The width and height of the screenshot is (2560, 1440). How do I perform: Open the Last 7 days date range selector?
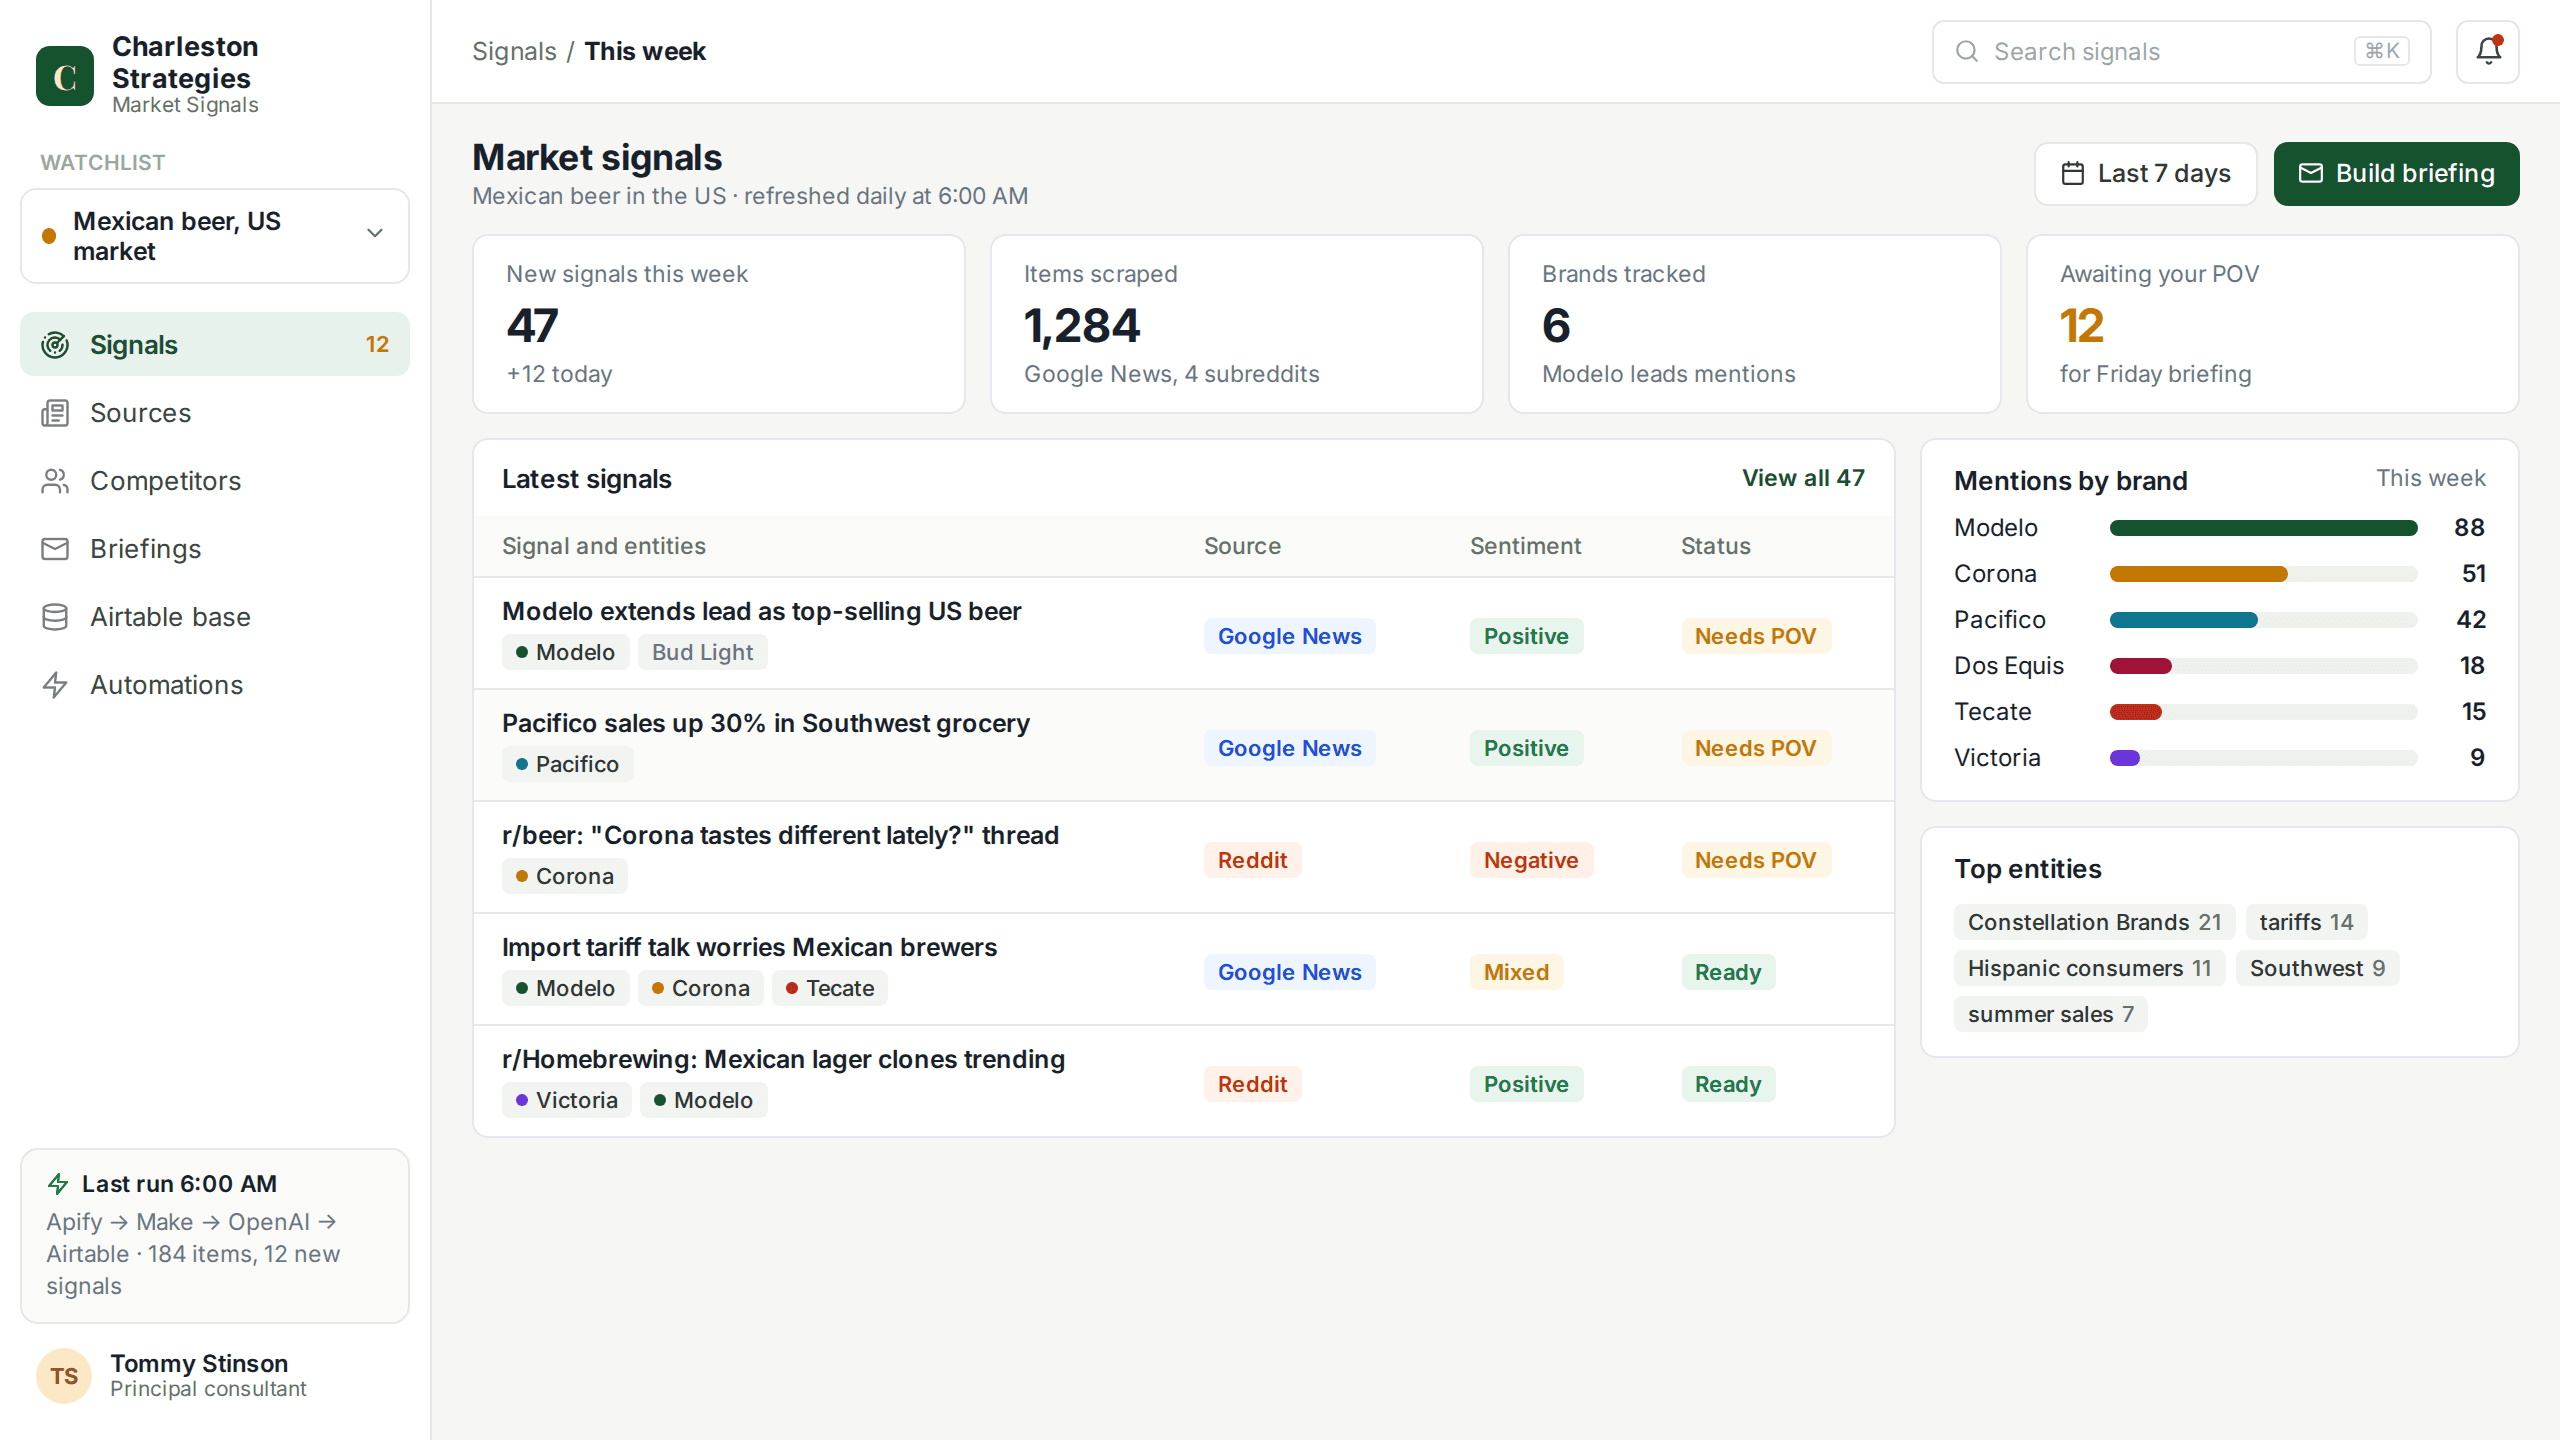coord(2146,174)
